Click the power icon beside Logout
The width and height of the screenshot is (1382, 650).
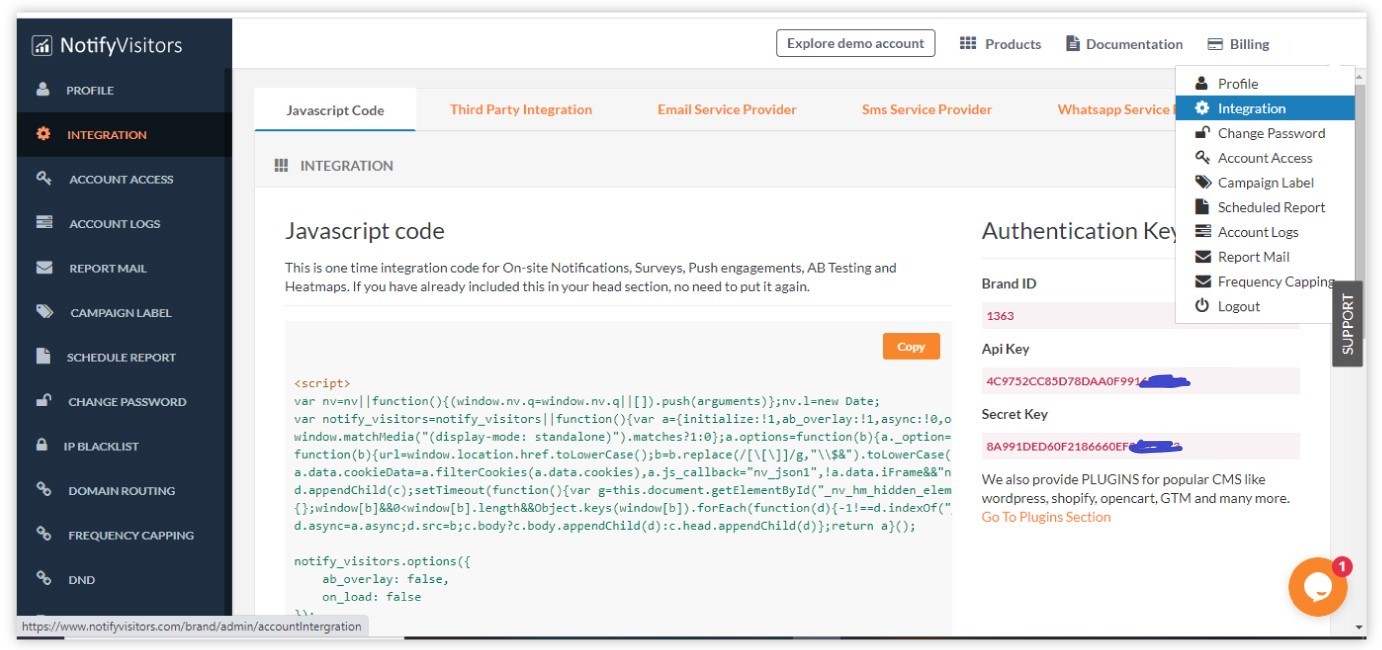pyautogui.click(x=1202, y=306)
